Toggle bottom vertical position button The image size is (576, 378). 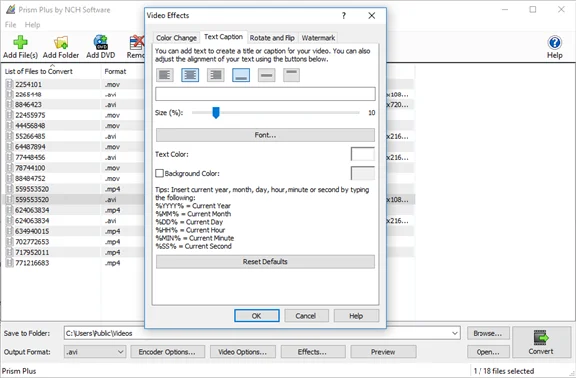tap(241, 75)
